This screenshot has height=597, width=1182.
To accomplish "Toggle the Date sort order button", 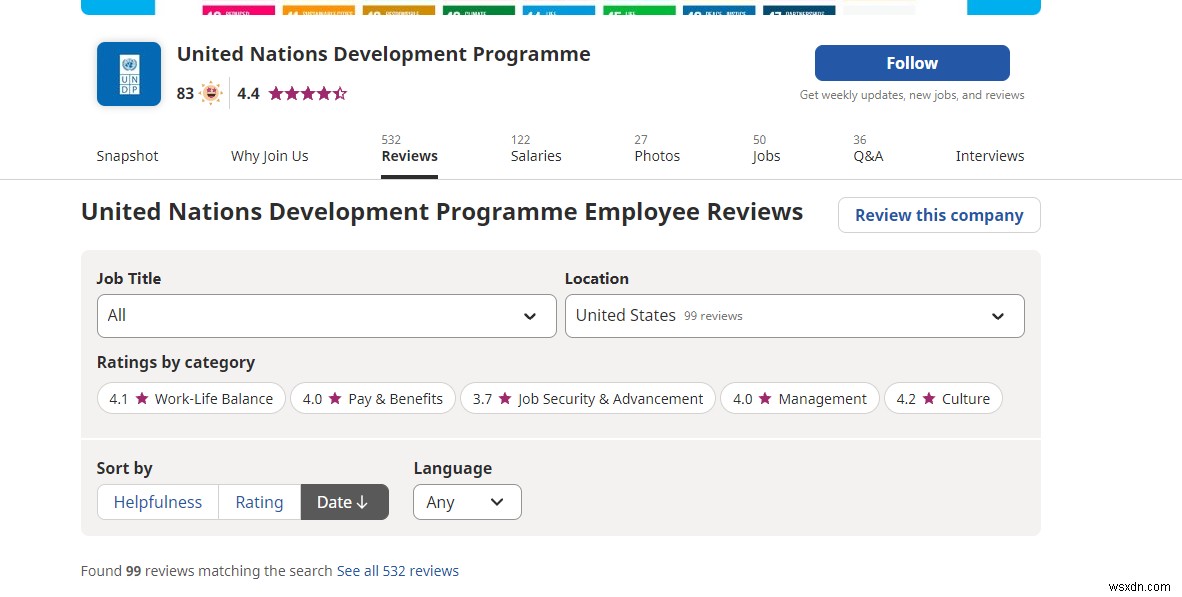I will (x=344, y=502).
